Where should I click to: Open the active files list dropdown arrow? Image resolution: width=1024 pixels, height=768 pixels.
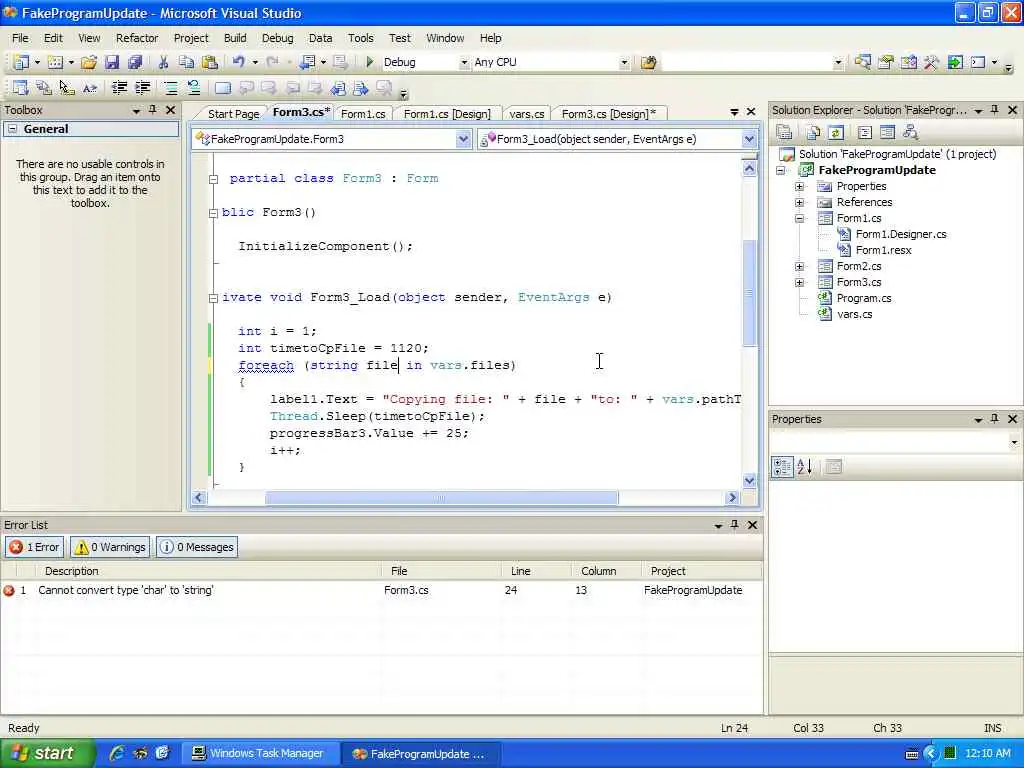[x=734, y=112]
